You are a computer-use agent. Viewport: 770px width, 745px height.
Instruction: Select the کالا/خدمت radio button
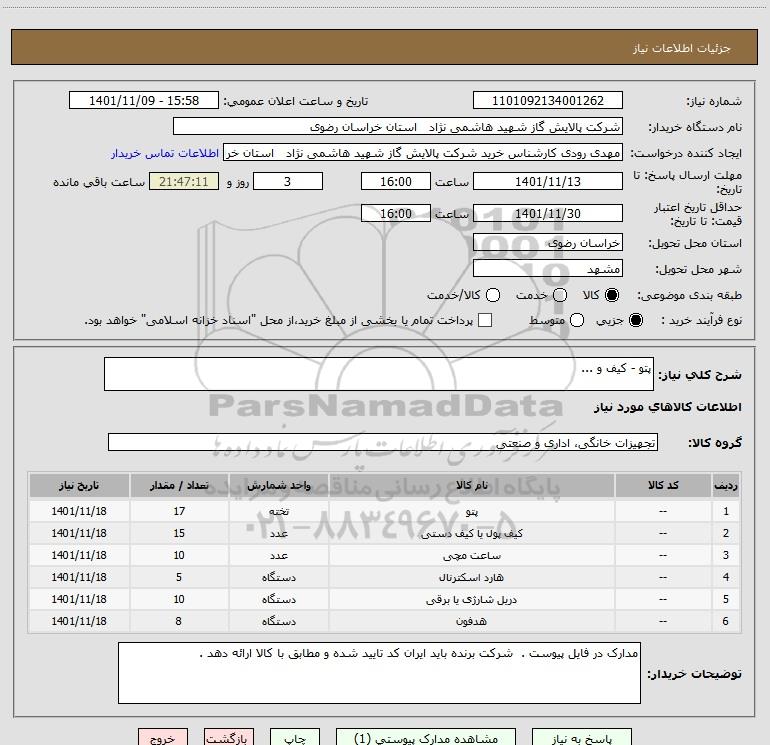(x=493, y=295)
